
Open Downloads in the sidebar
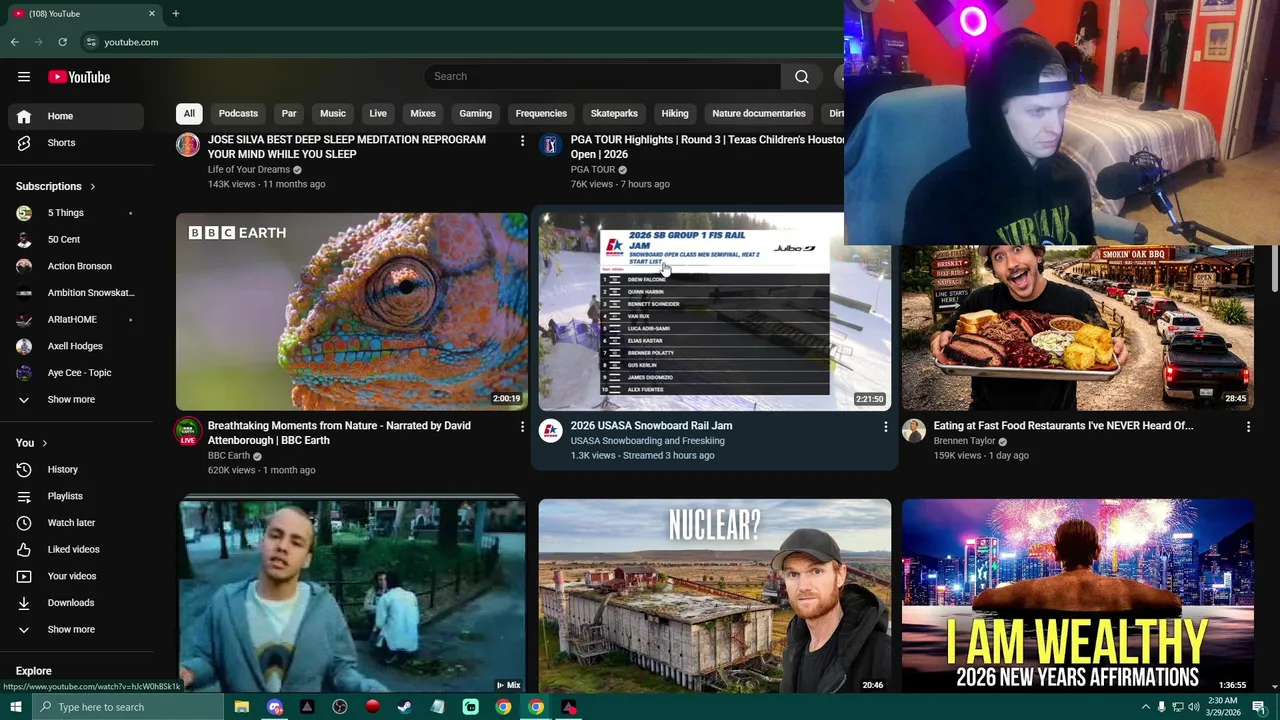pos(76,603)
